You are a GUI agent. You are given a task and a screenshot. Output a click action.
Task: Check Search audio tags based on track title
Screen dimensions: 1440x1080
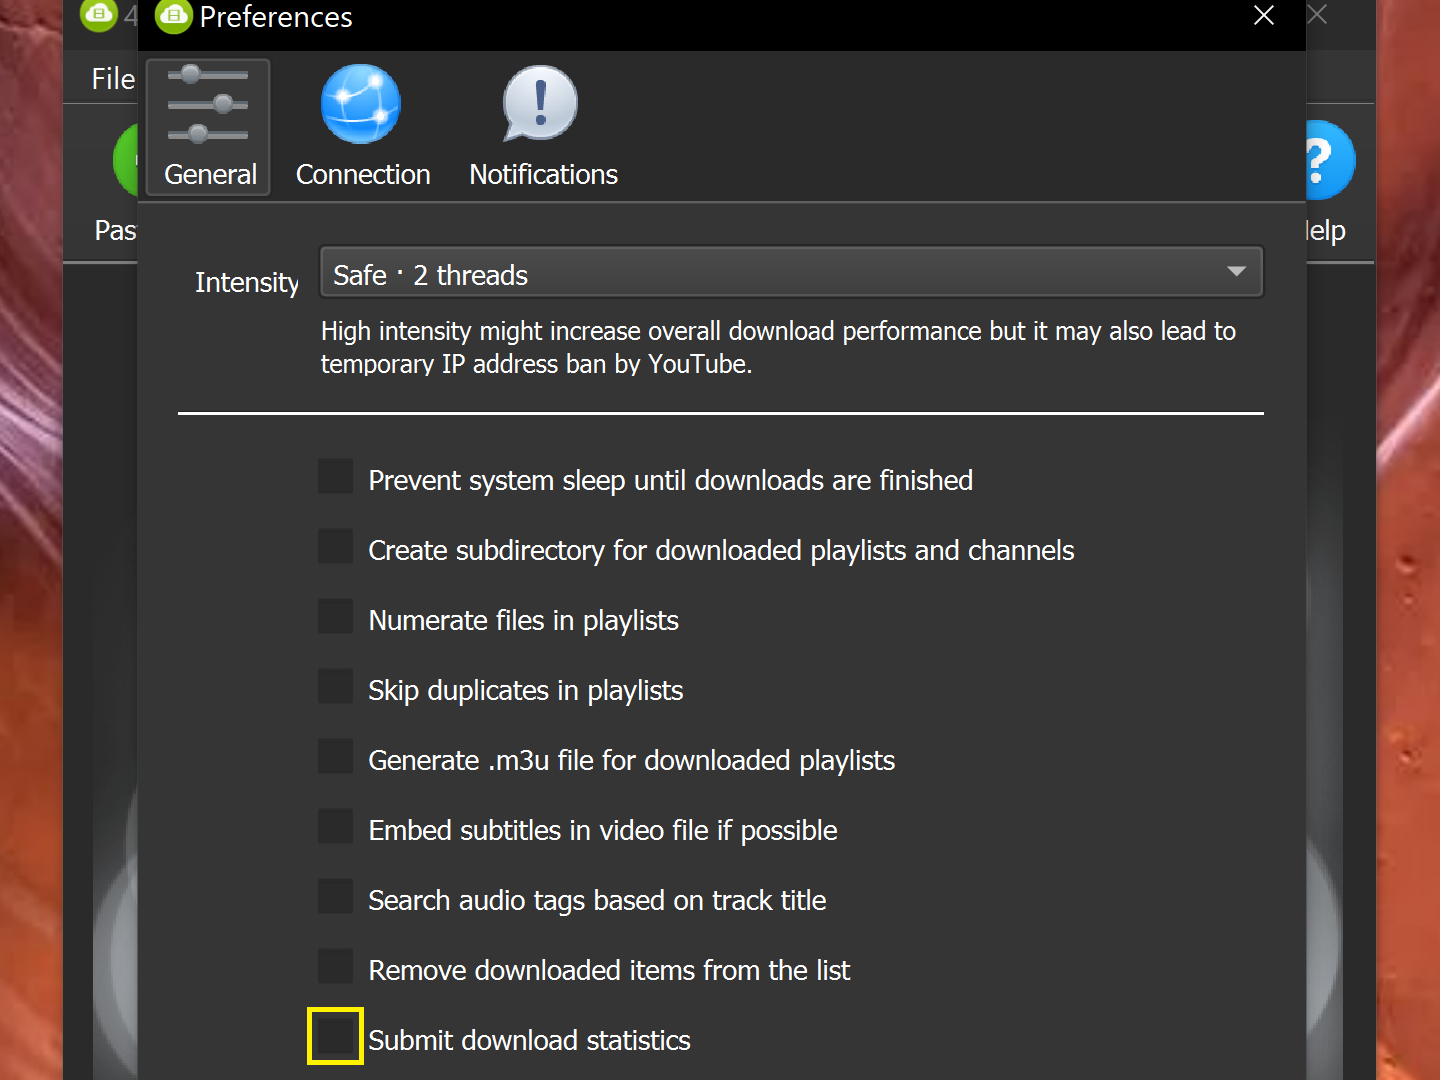336,897
